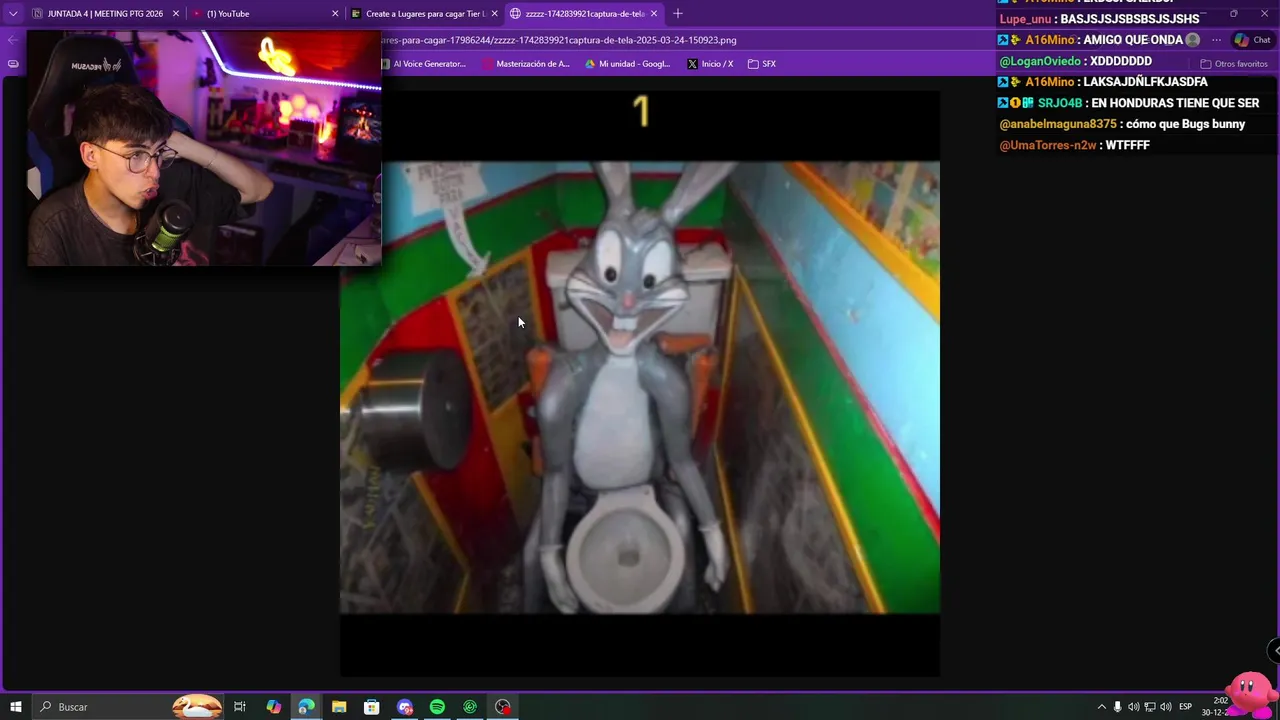The height and width of the screenshot is (720, 1280).
Task: Click the YouTube tab favicon
Action: [x=197, y=14]
